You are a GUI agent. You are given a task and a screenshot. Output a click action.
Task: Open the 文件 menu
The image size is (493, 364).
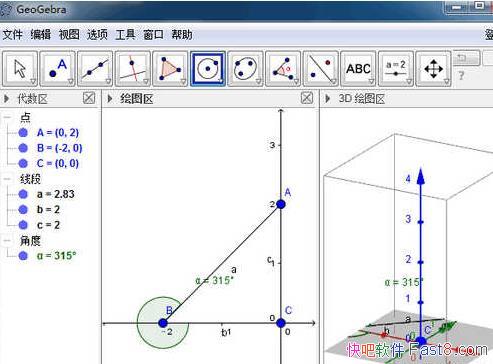point(12,35)
